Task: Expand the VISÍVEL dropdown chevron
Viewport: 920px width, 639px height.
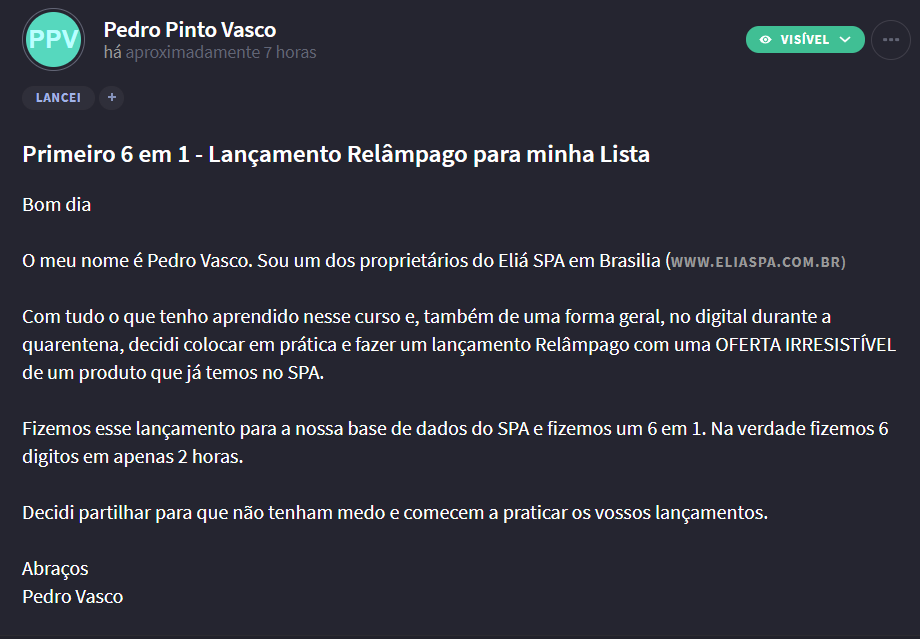Action: 845,40
